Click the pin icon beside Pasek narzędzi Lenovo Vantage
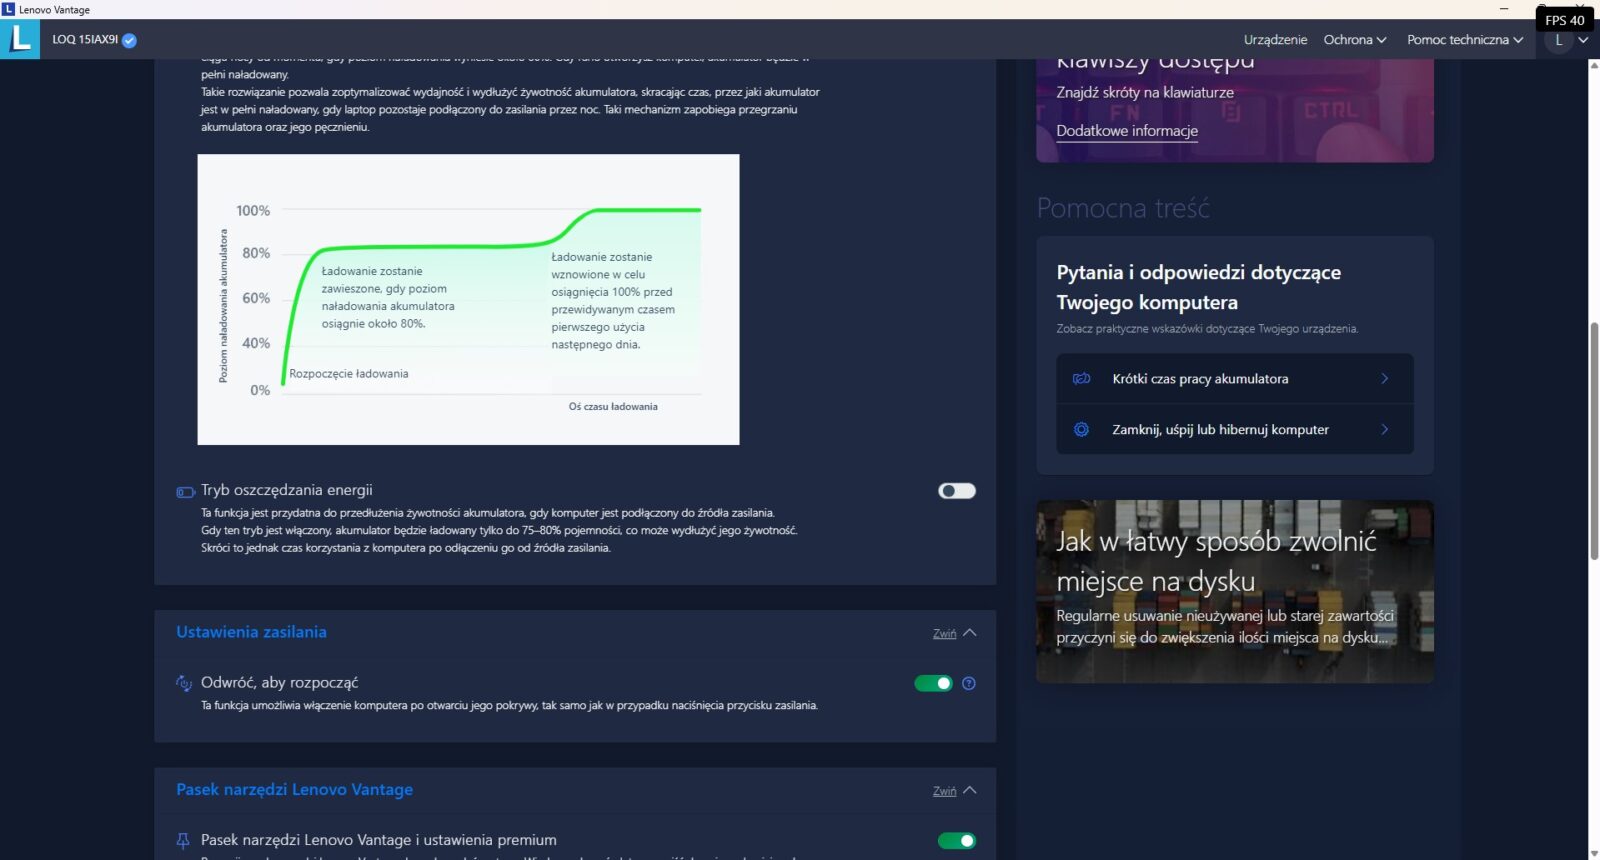This screenshot has width=1600, height=860. click(183, 841)
